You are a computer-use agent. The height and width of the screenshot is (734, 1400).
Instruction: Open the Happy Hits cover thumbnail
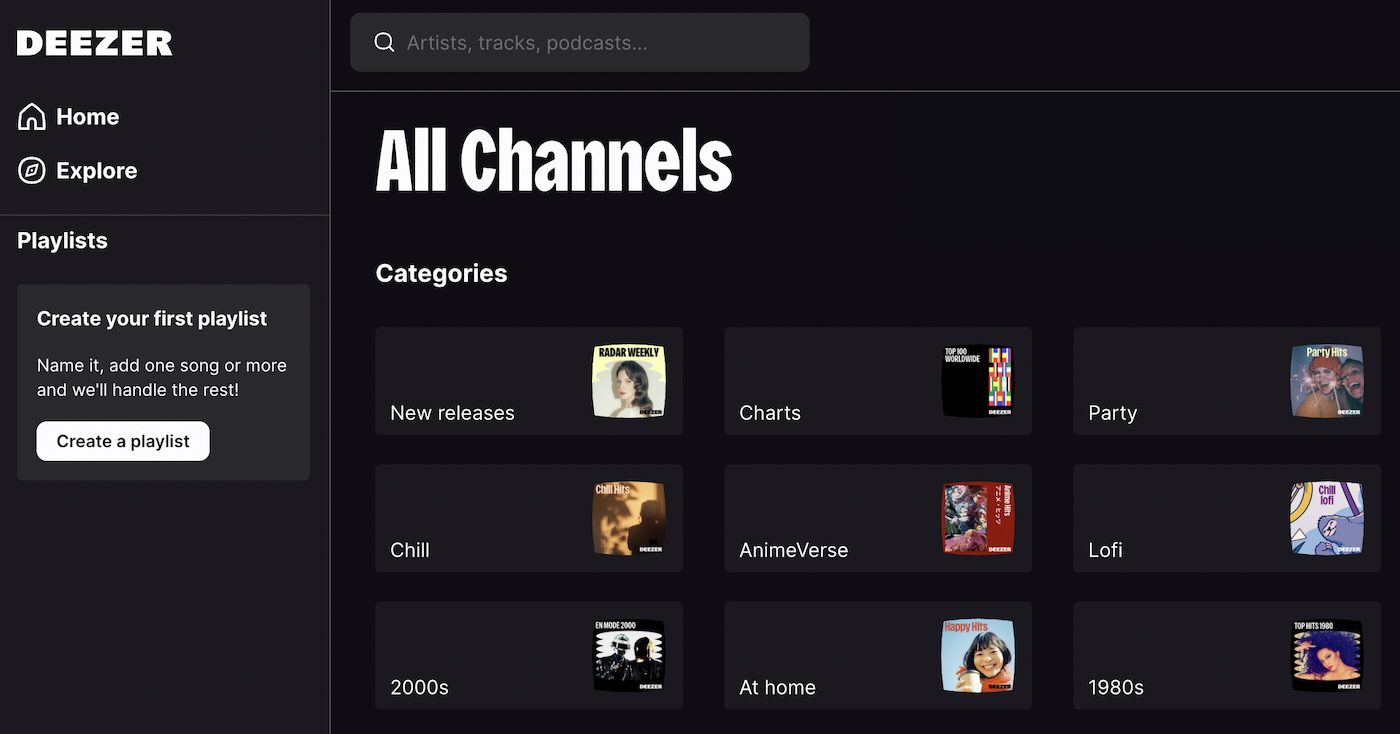[x=978, y=655]
